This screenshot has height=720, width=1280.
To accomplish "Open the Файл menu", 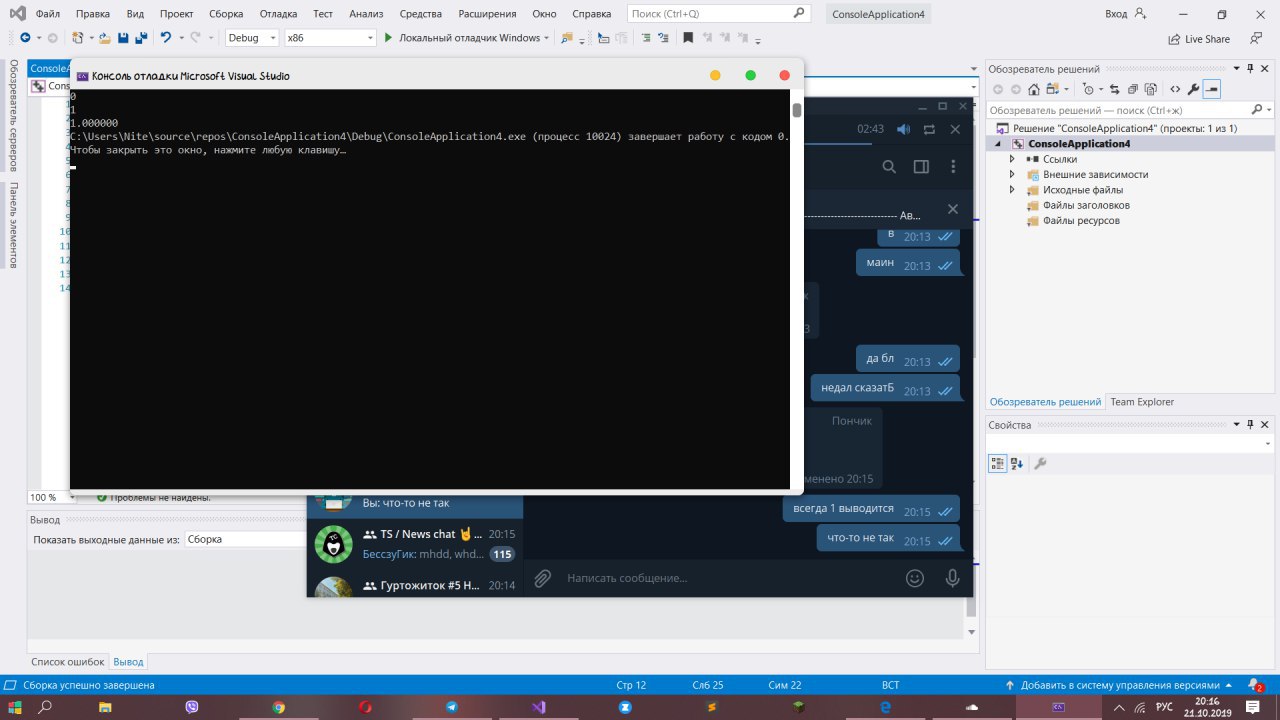I will [x=48, y=14].
